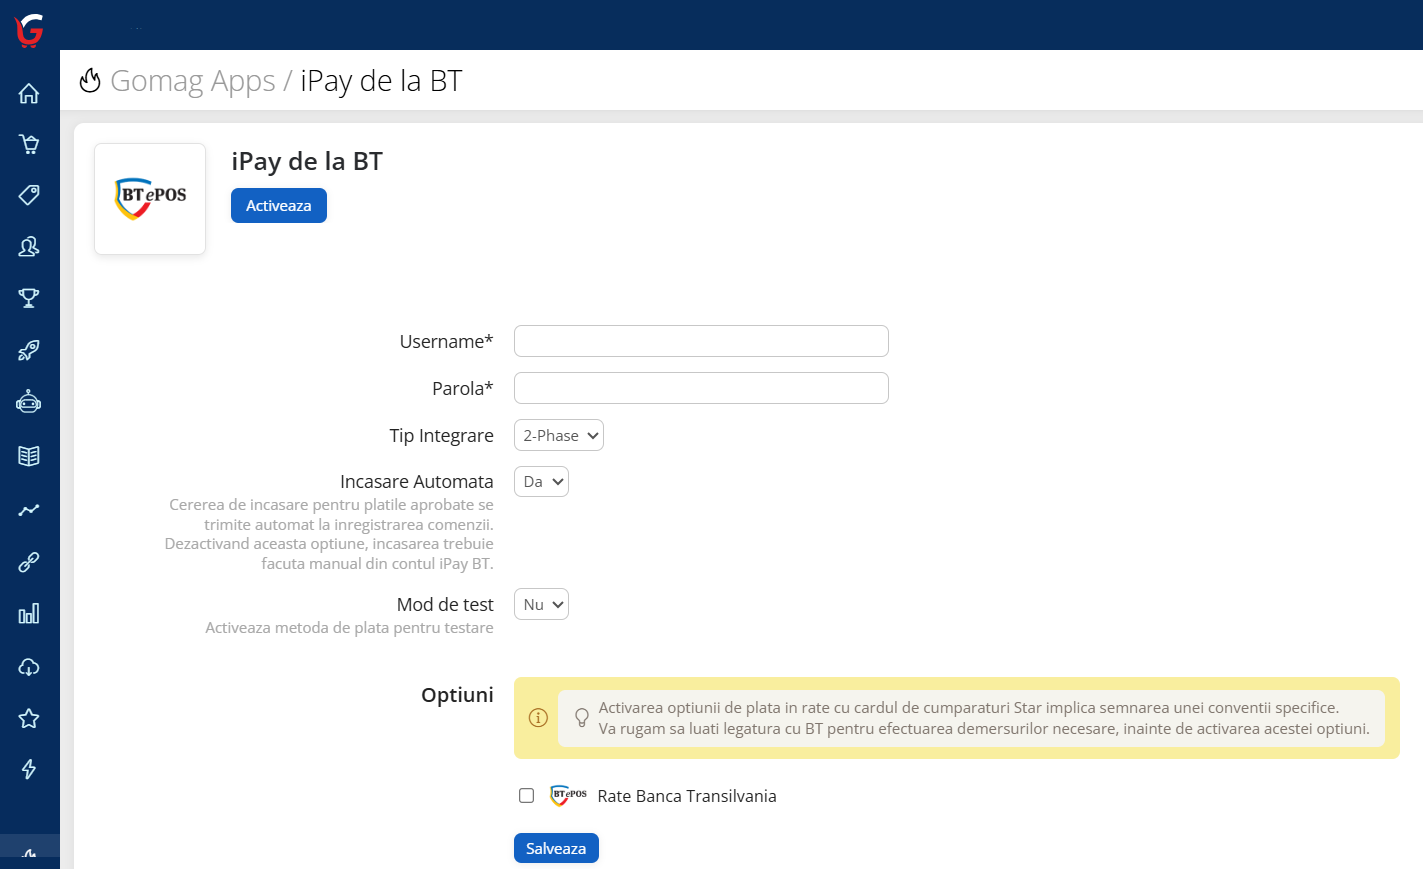Open the customers icon in sidebar
Image resolution: width=1423 pixels, height=869 pixels.
(29, 246)
